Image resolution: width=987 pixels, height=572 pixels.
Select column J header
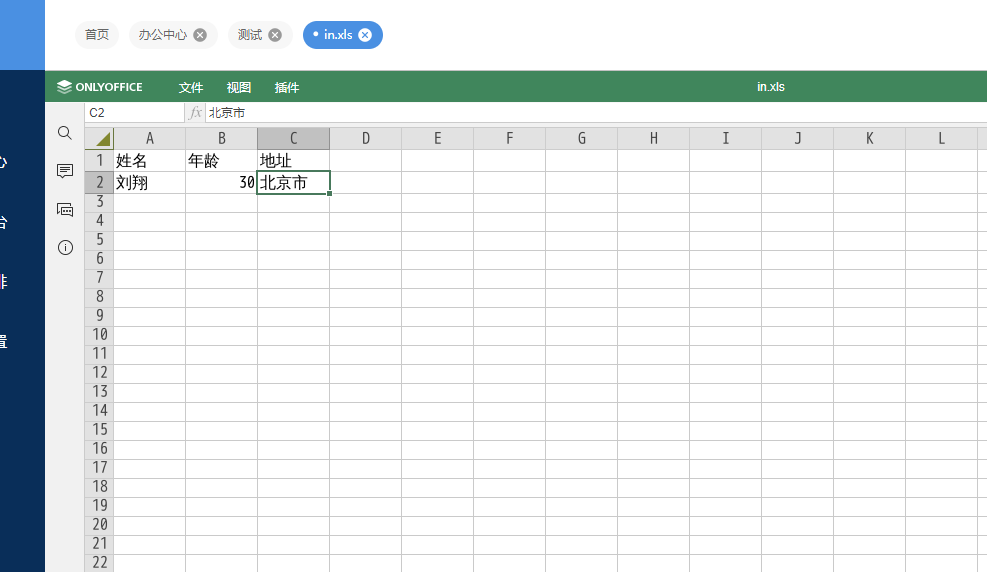[798, 138]
